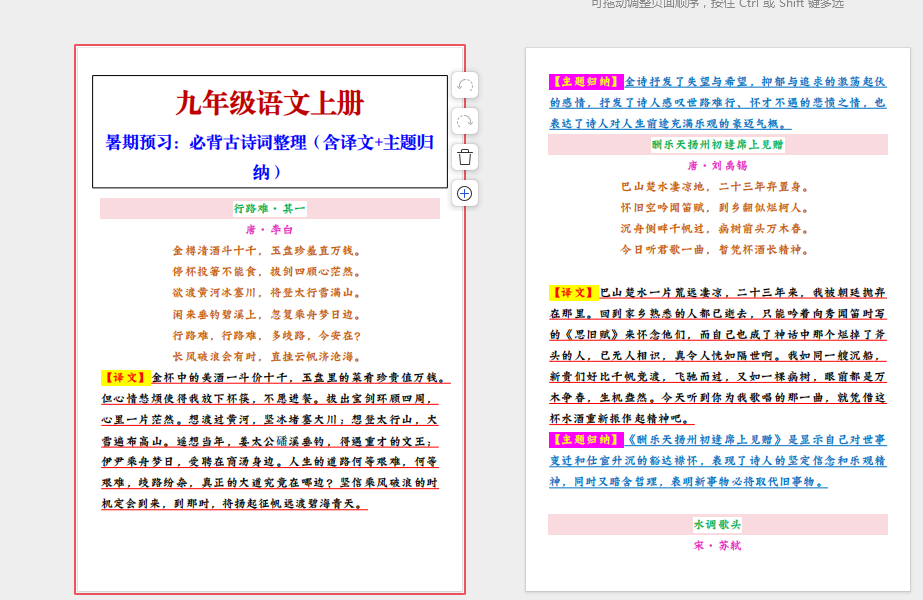Click the author line 唐·李白

click(x=269, y=229)
